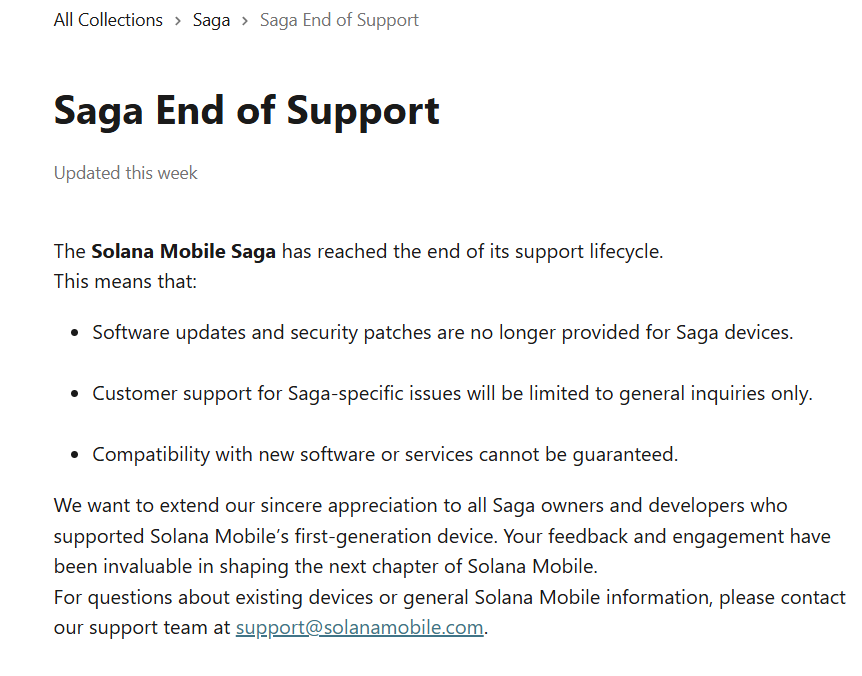862x676 pixels.
Task: Click chevron separator after Saga breadcrumb
Action: (x=245, y=20)
